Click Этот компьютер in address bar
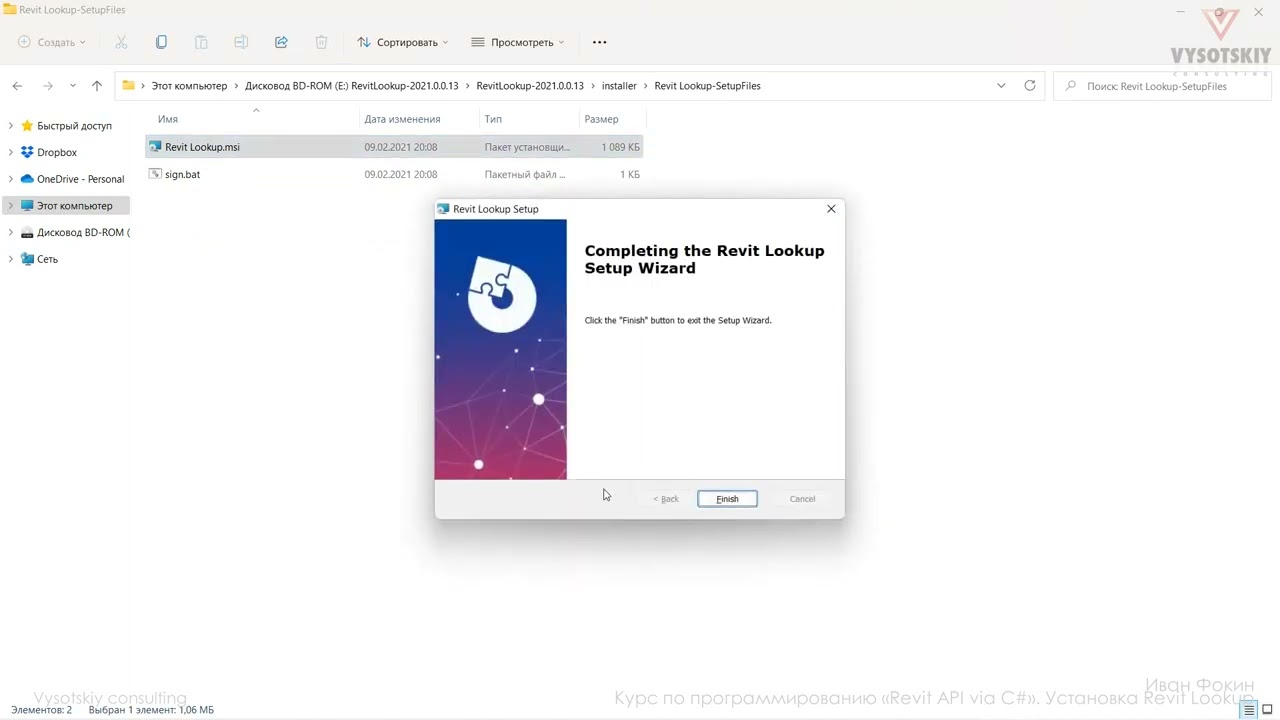Image resolution: width=1280 pixels, height=720 pixels. (189, 86)
